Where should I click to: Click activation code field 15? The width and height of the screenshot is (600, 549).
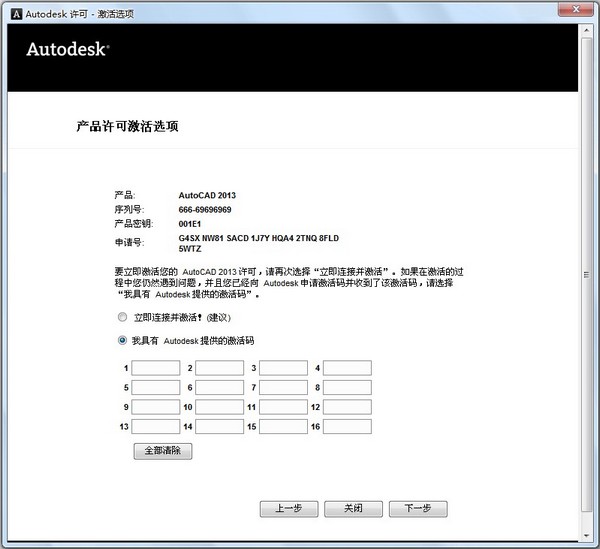pyautogui.click(x=284, y=427)
